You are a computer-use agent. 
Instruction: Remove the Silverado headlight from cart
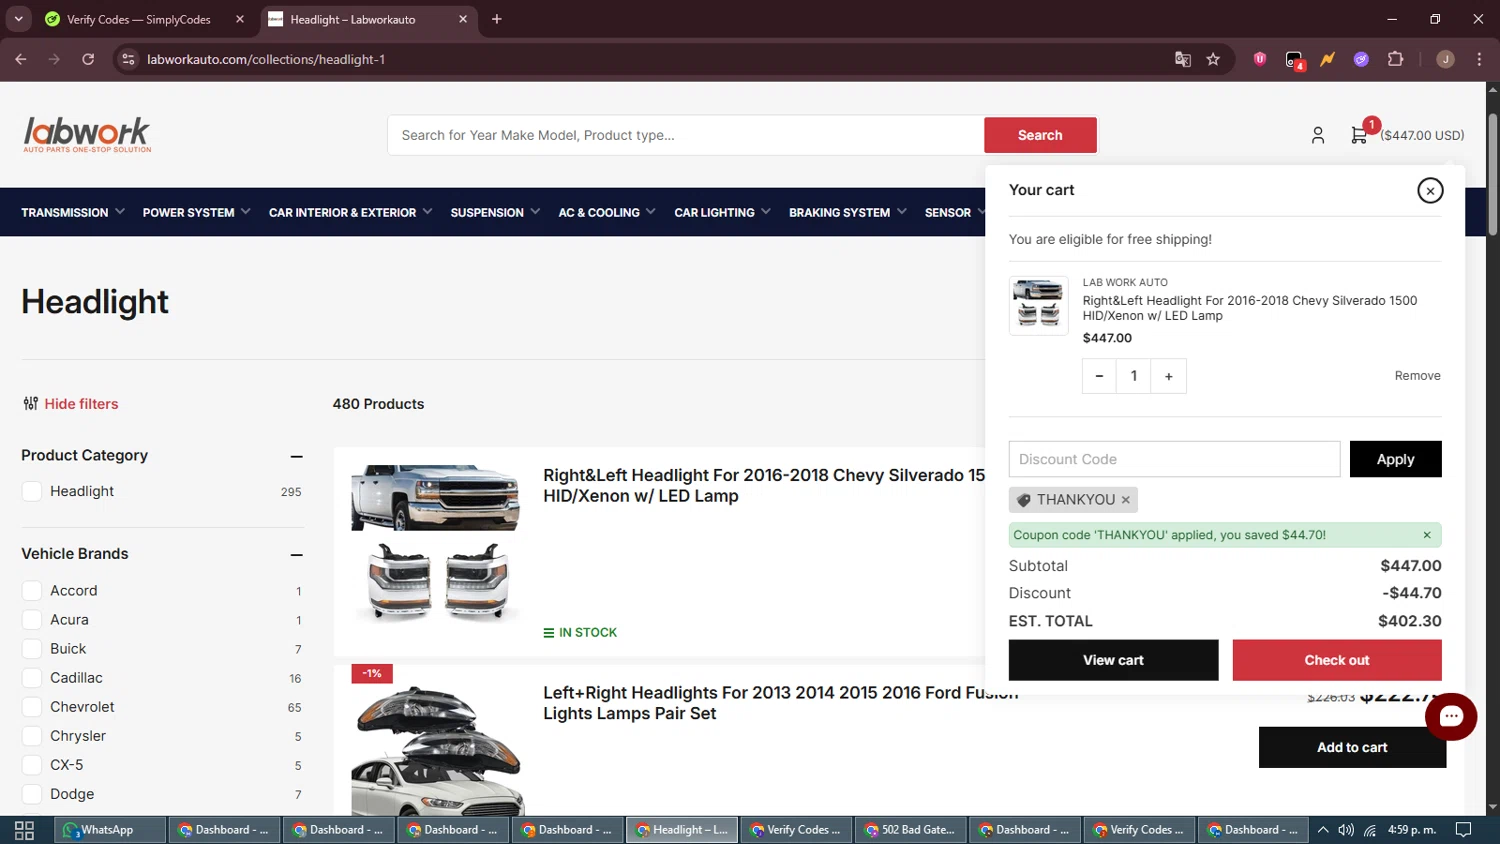point(1417,376)
